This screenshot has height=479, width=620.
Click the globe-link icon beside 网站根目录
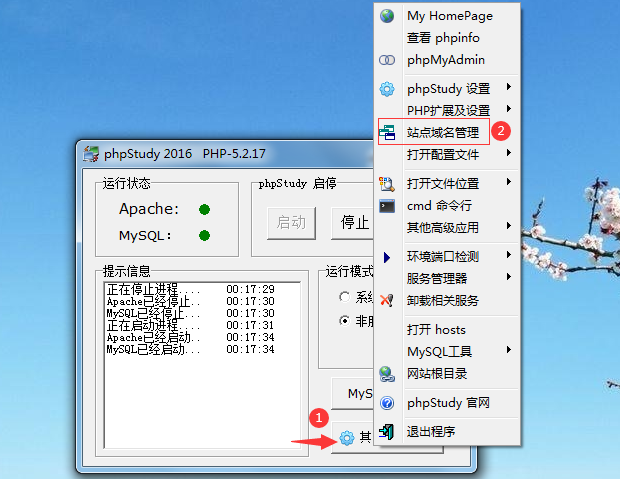(x=387, y=374)
